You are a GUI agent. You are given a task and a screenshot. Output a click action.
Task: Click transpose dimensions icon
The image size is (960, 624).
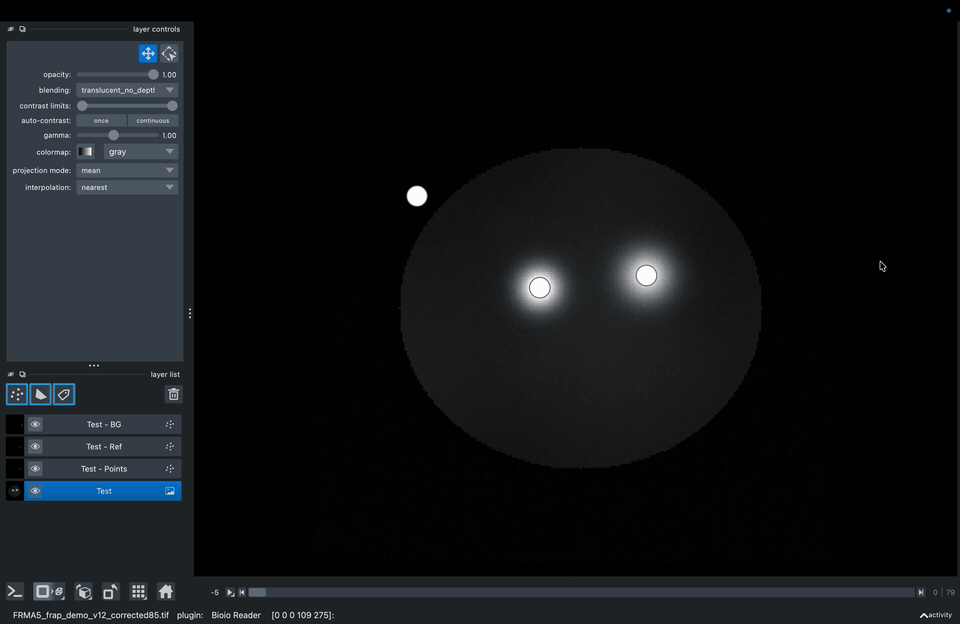[x=111, y=592]
